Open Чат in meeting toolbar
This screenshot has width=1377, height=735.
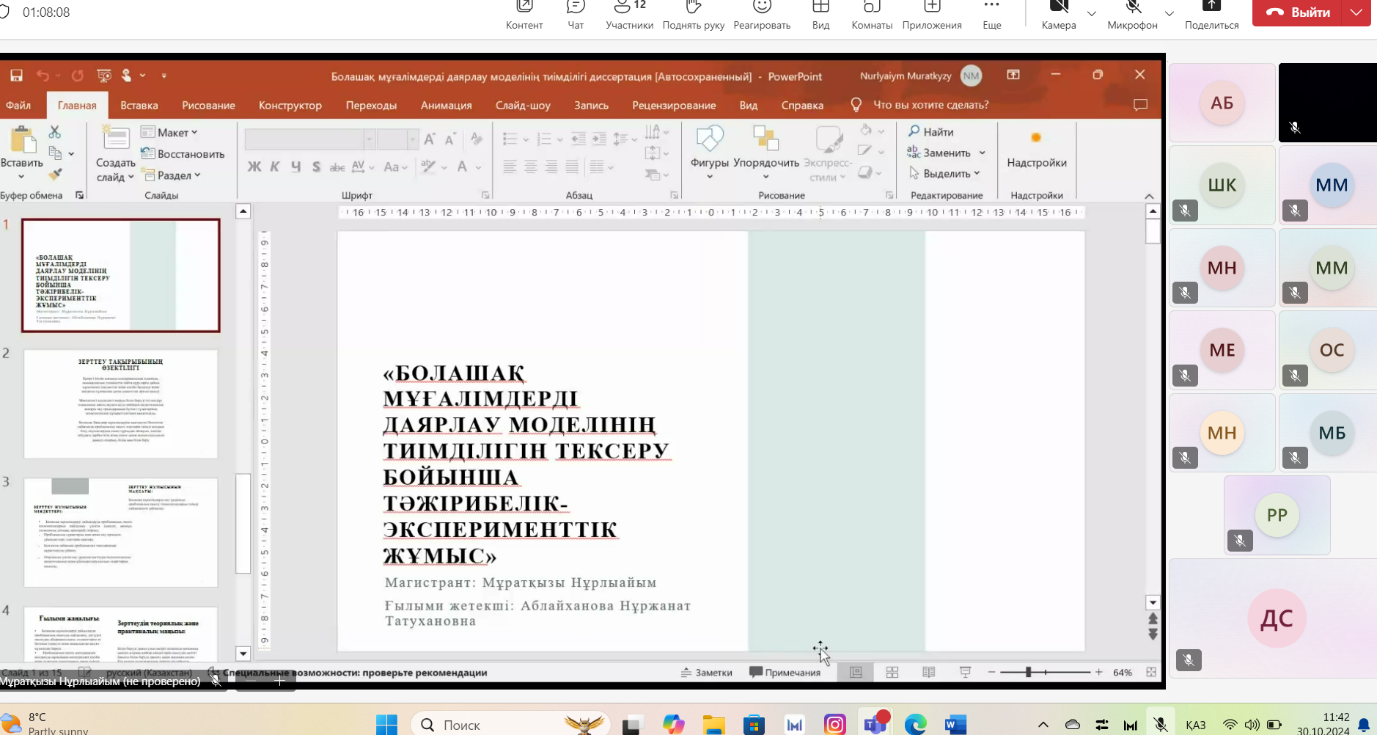tap(576, 15)
